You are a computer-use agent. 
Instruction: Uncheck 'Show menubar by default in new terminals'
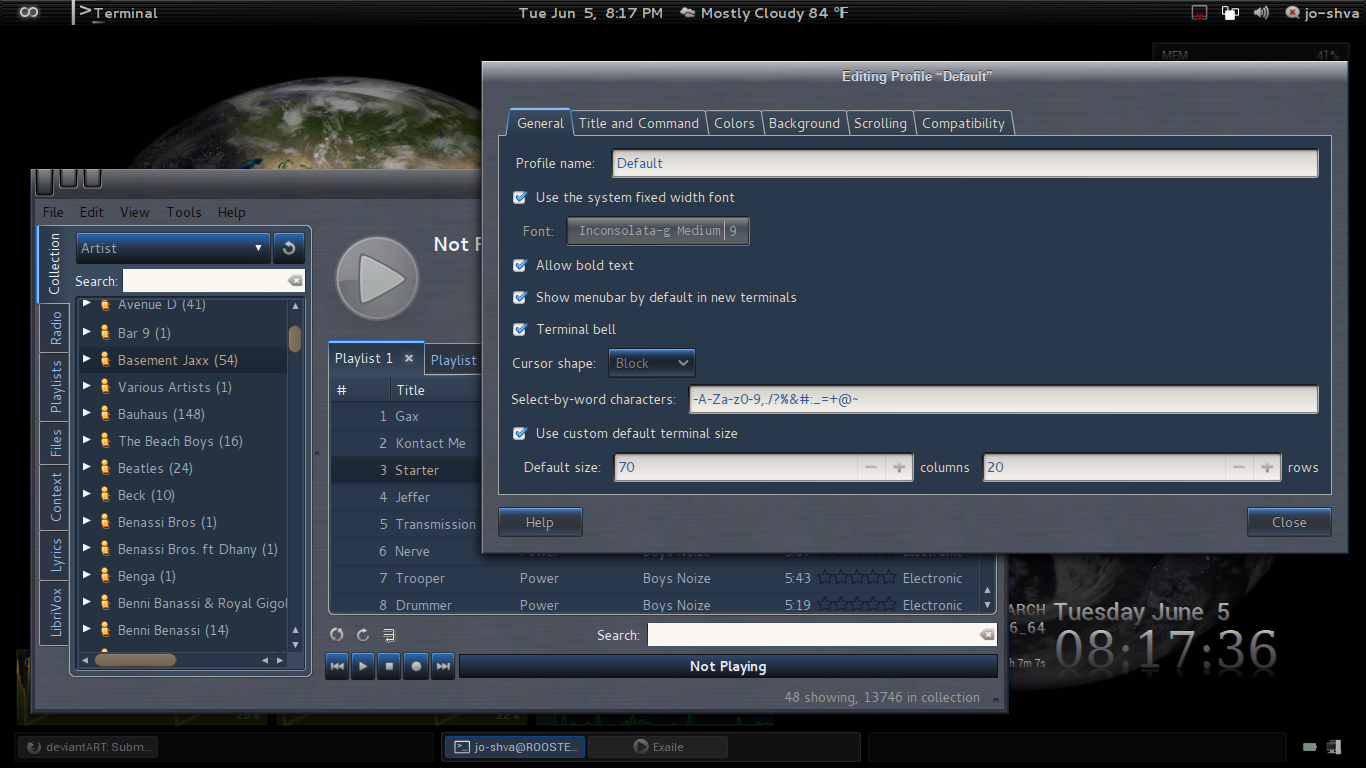[520, 297]
